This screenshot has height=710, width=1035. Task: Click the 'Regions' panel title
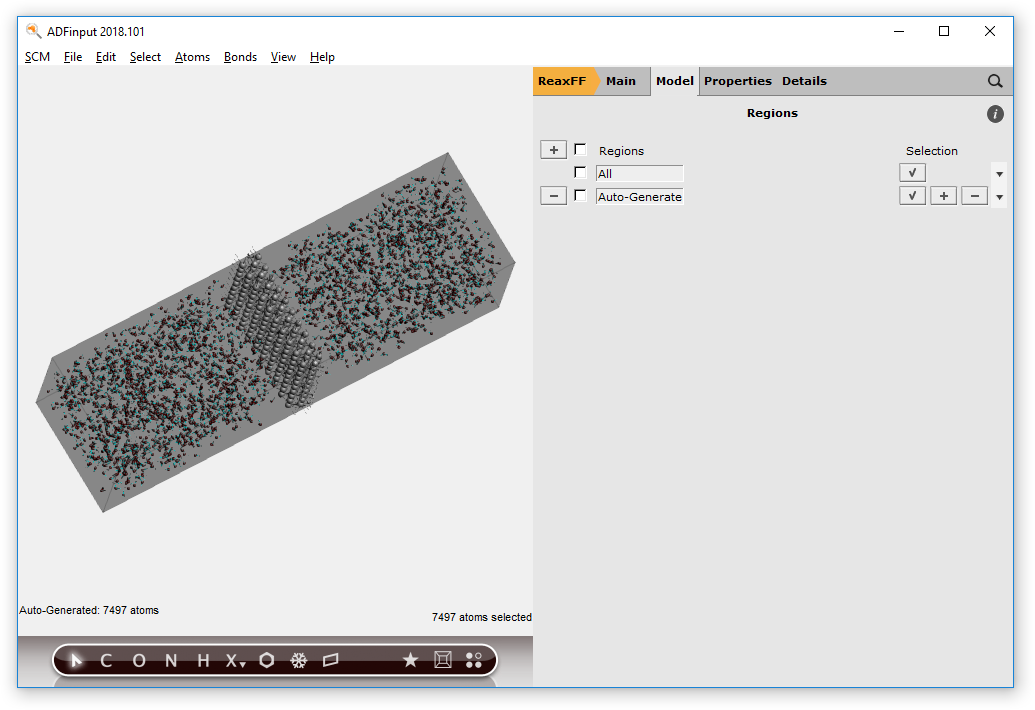tap(772, 113)
